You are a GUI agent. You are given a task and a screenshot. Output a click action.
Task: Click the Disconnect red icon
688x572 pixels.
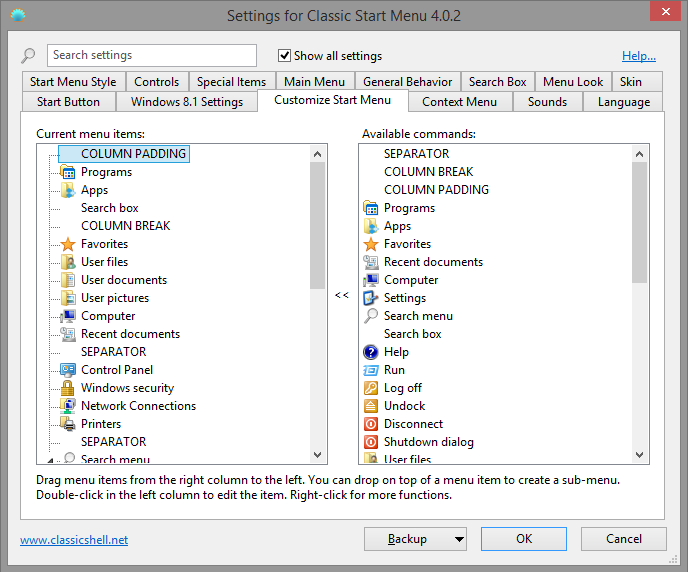tap(371, 424)
